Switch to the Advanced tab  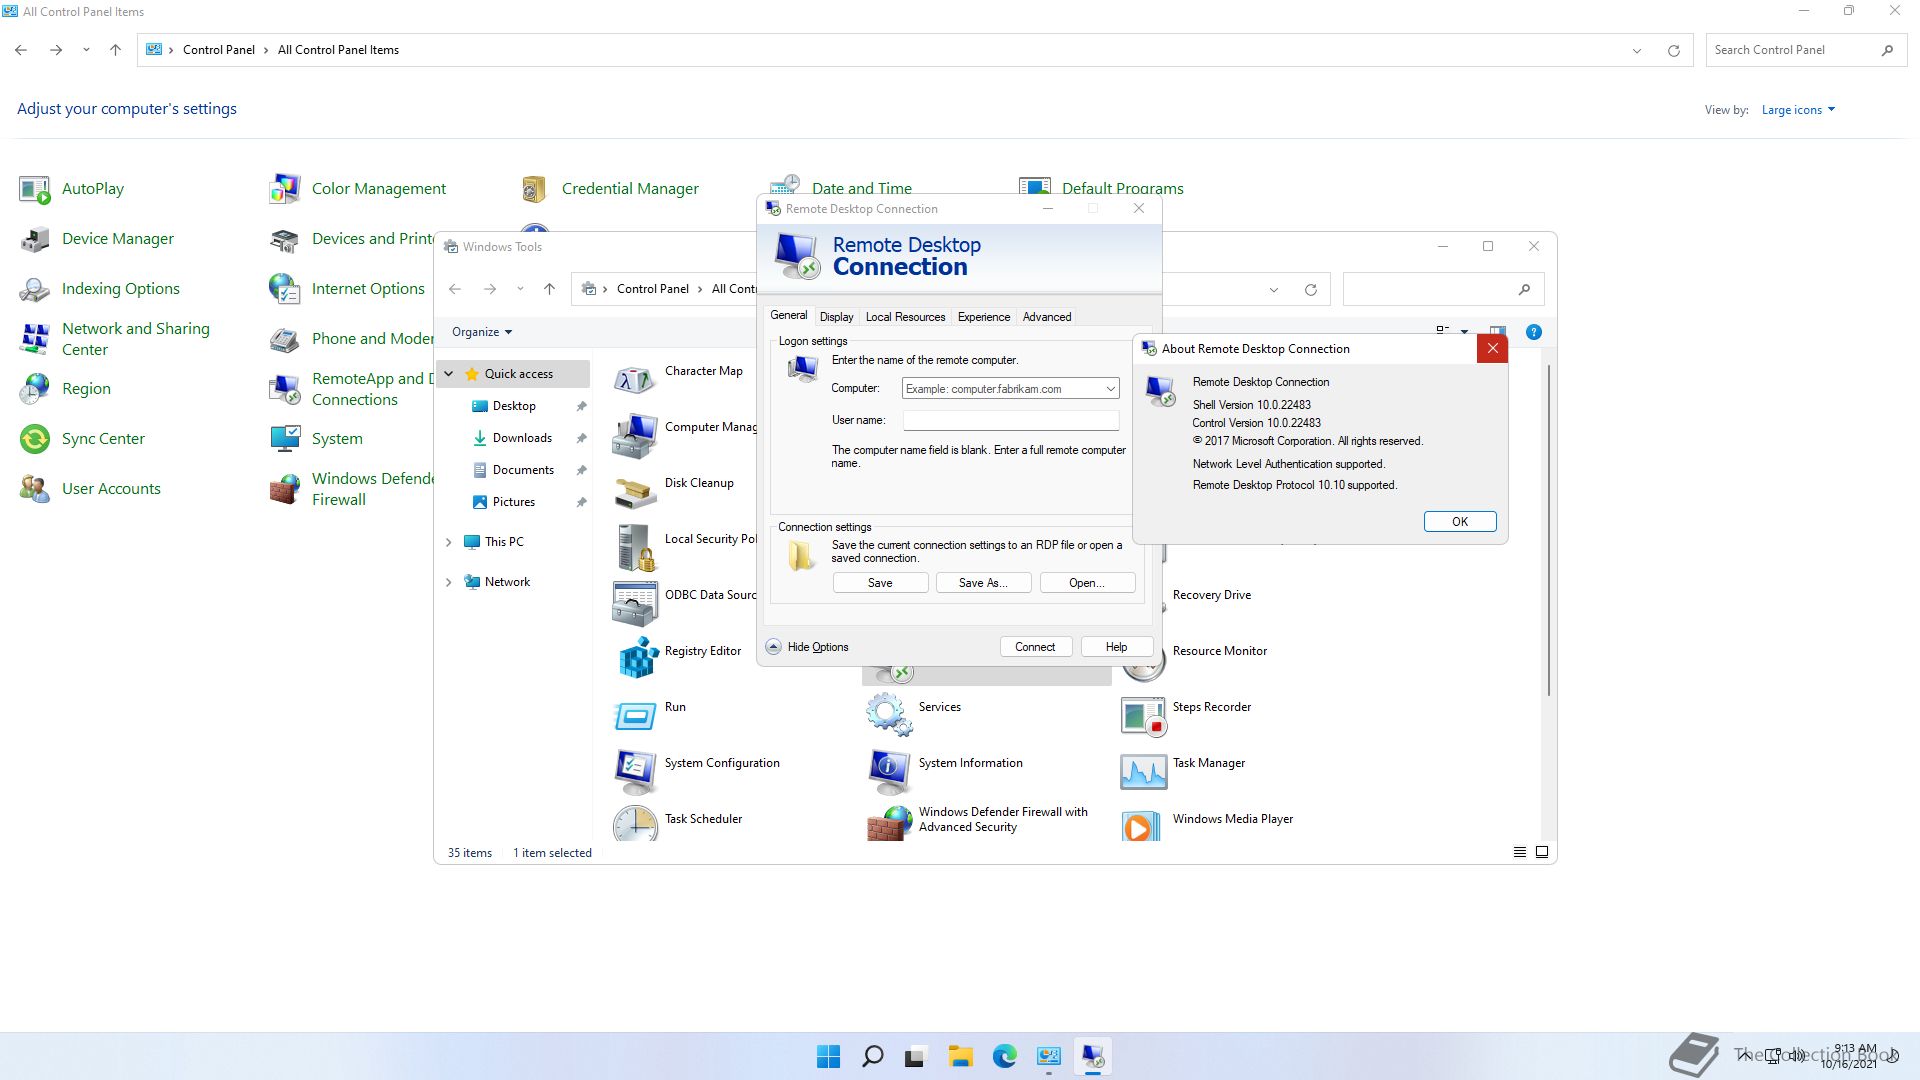[x=1047, y=317]
